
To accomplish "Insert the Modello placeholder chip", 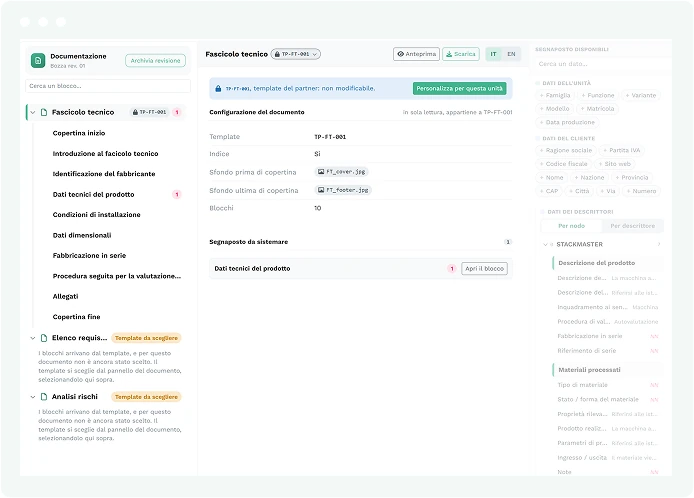I will click(x=554, y=108).
